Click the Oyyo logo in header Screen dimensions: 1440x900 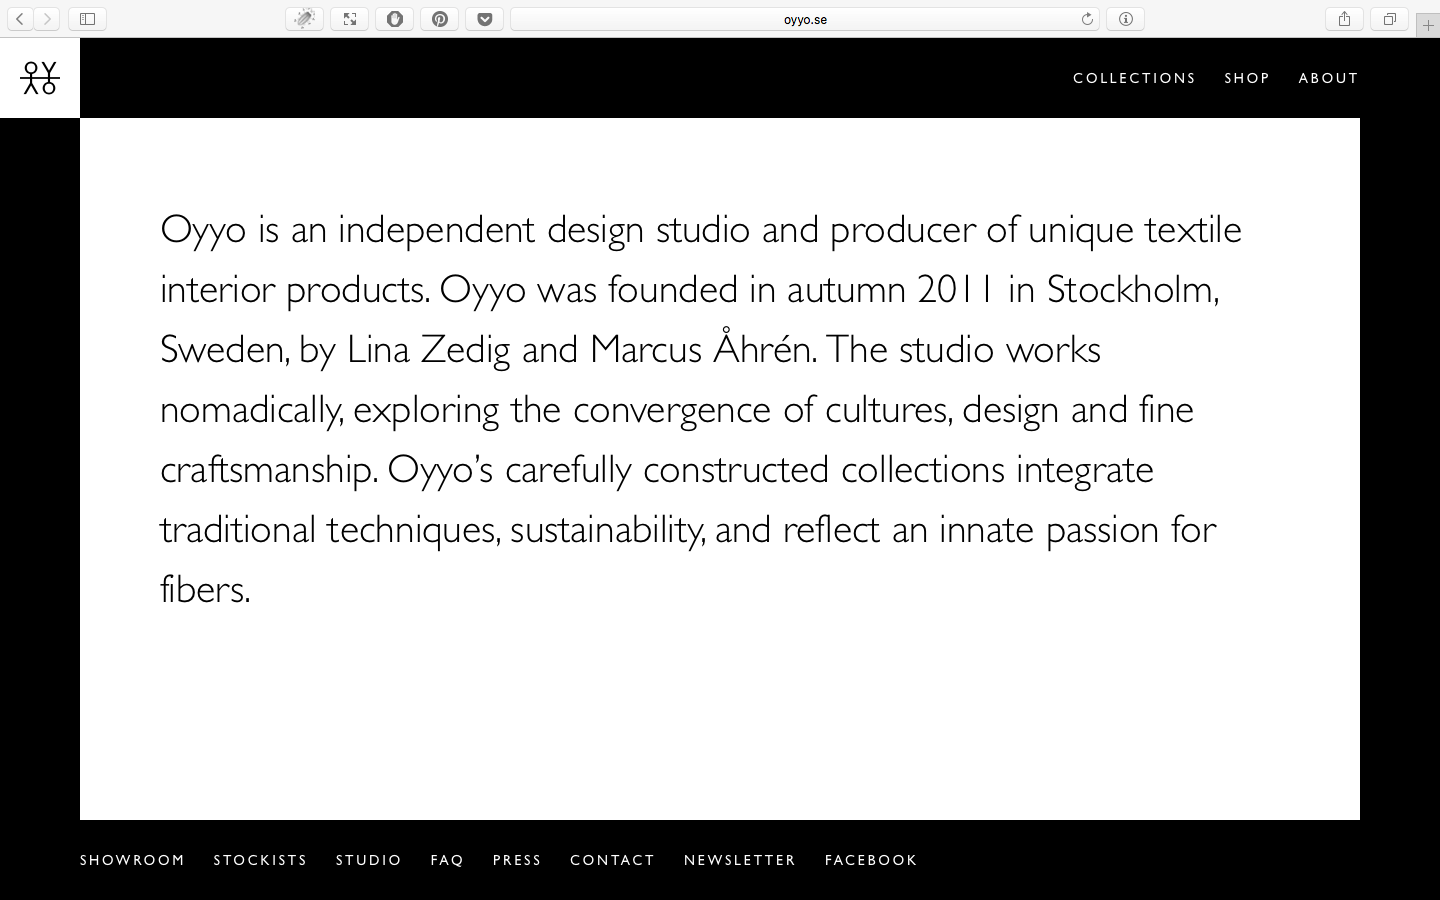40,78
